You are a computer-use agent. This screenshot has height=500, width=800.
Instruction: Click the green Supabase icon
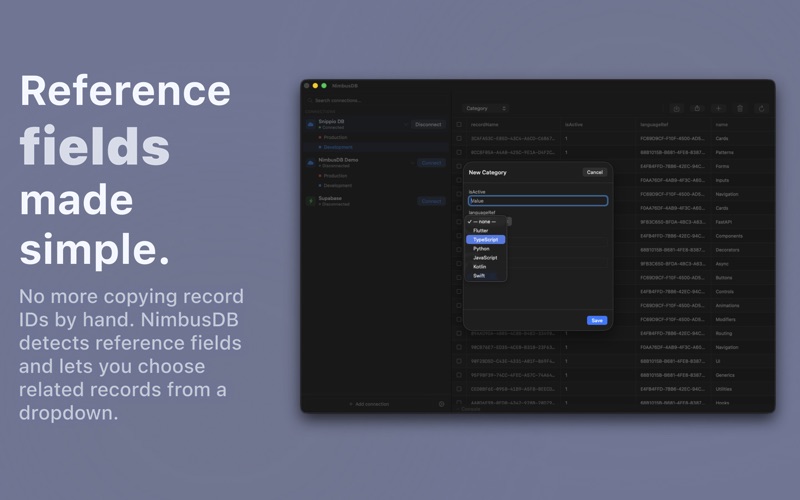310,201
